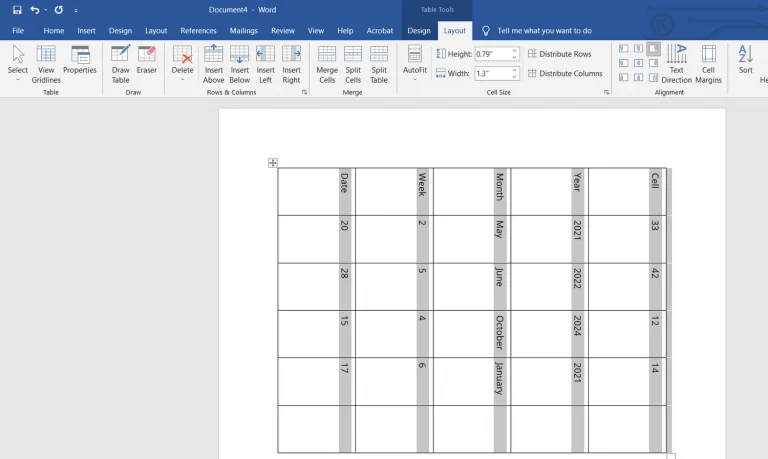
Task: Switch to the Home tab
Action: tap(53, 30)
